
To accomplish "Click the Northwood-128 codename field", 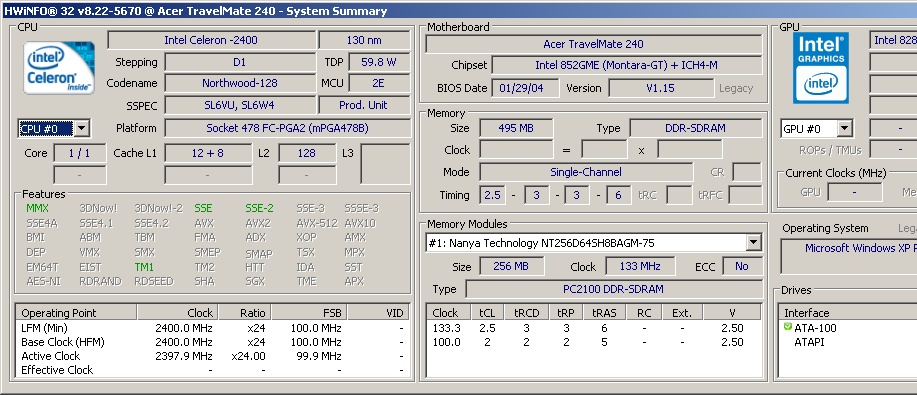I will 239,83.
